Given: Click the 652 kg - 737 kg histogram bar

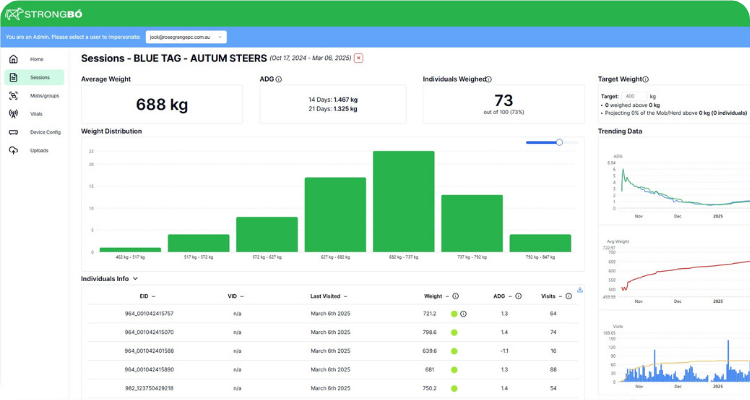Looking at the screenshot, I should [x=403, y=201].
